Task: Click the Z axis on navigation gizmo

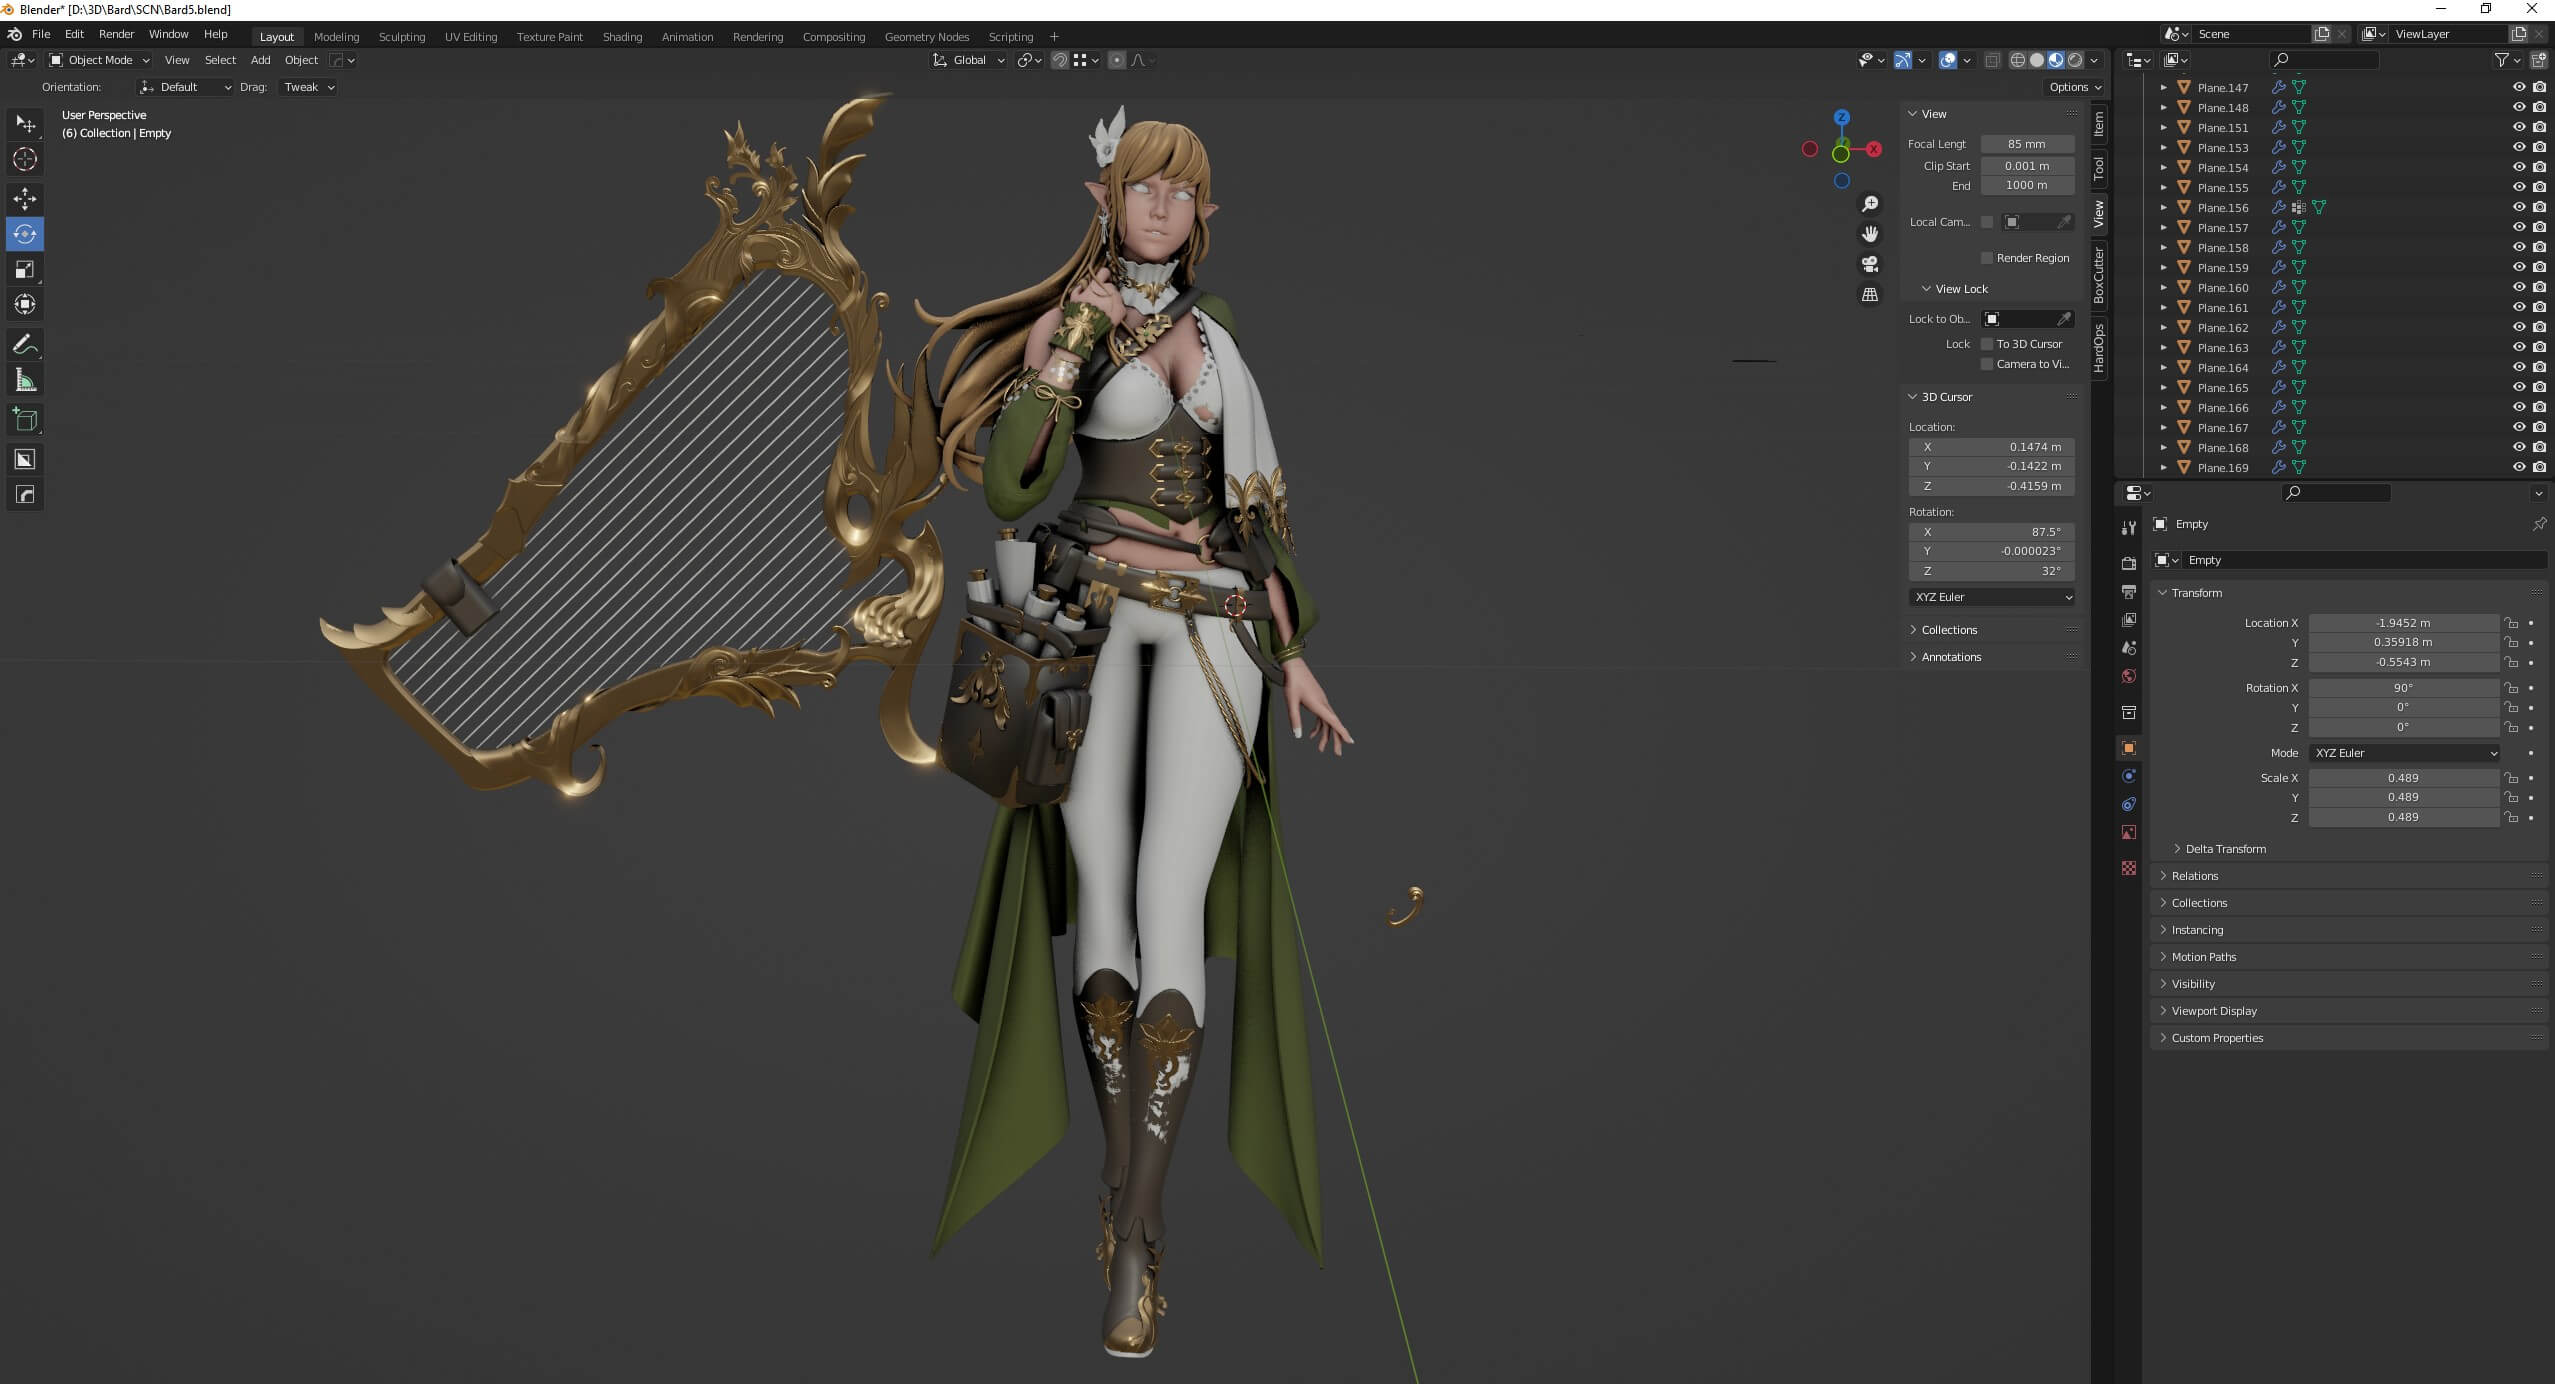Action: click(x=1842, y=117)
